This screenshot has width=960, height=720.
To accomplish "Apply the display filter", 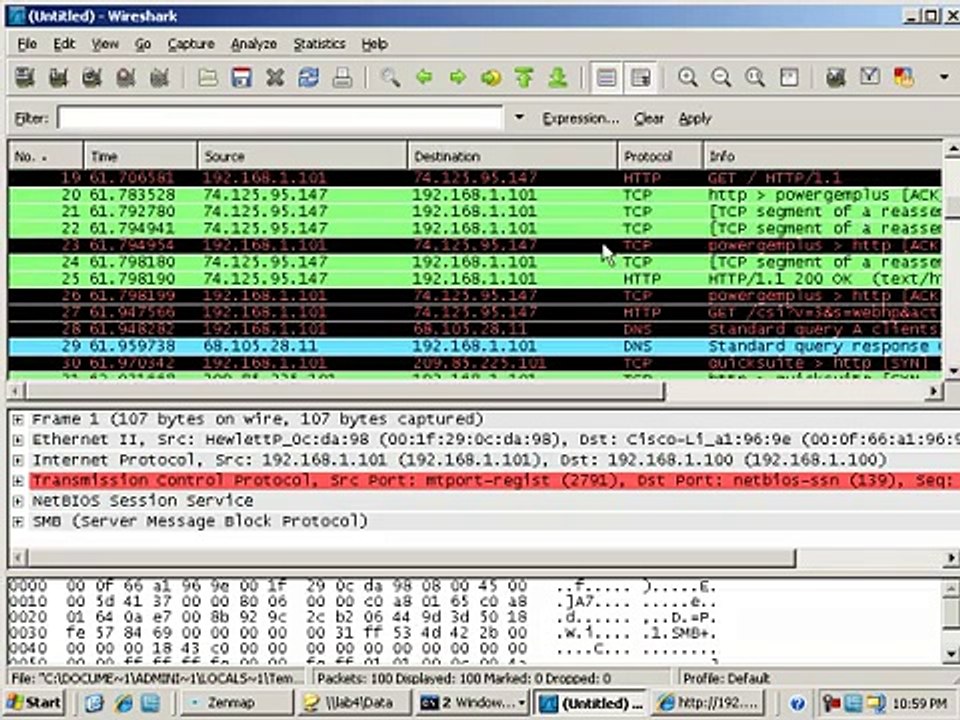I will click(695, 118).
